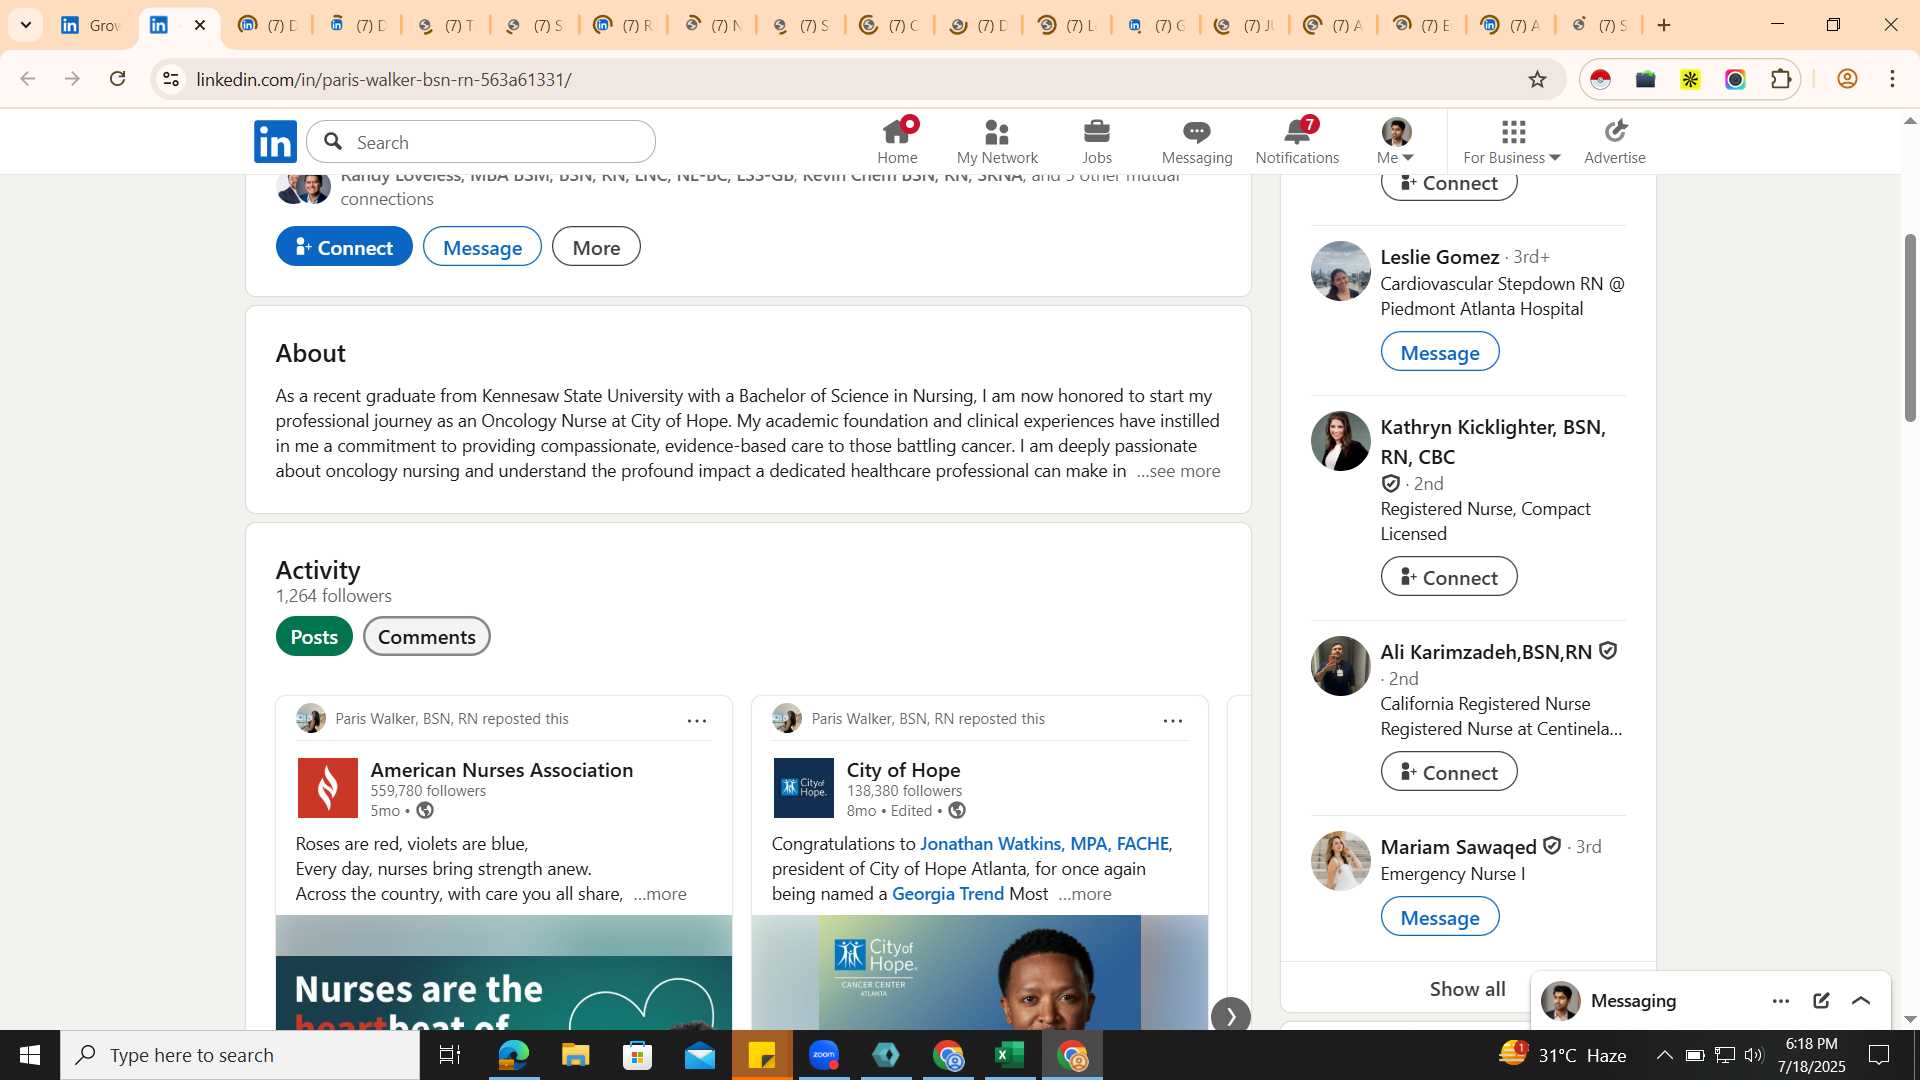Image resolution: width=1920 pixels, height=1080 pixels.
Task: Click American Nurses Association logo
Action: [x=327, y=788]
